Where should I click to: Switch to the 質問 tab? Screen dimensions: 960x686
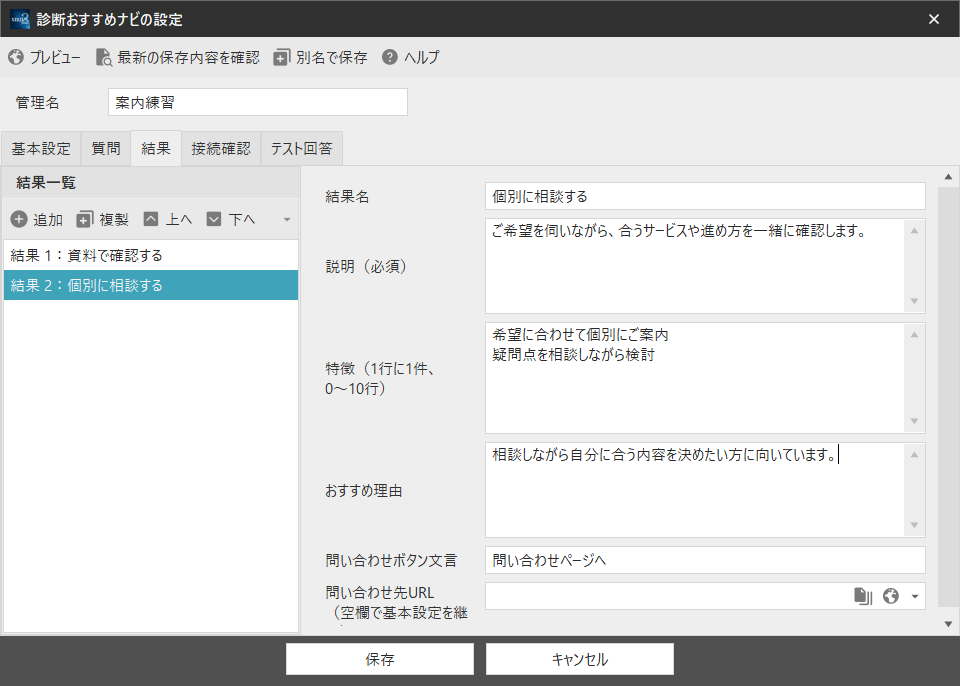[106, 148]
